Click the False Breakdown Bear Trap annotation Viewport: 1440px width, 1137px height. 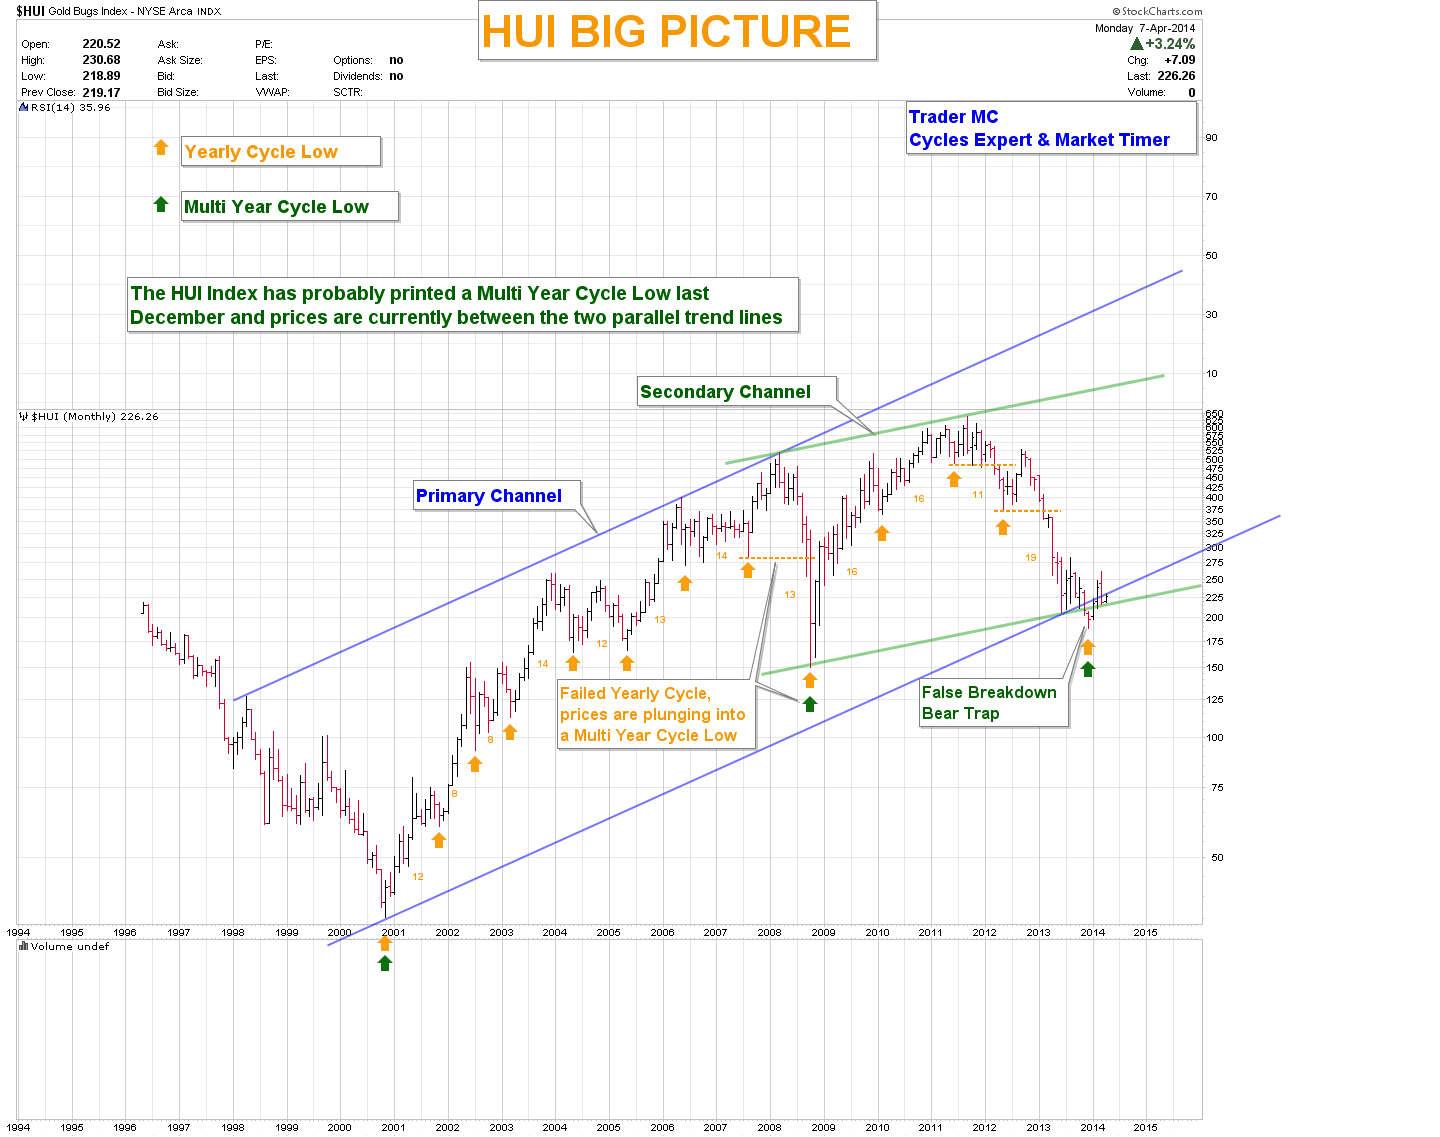pyautogui.click(x=994, y=703)
